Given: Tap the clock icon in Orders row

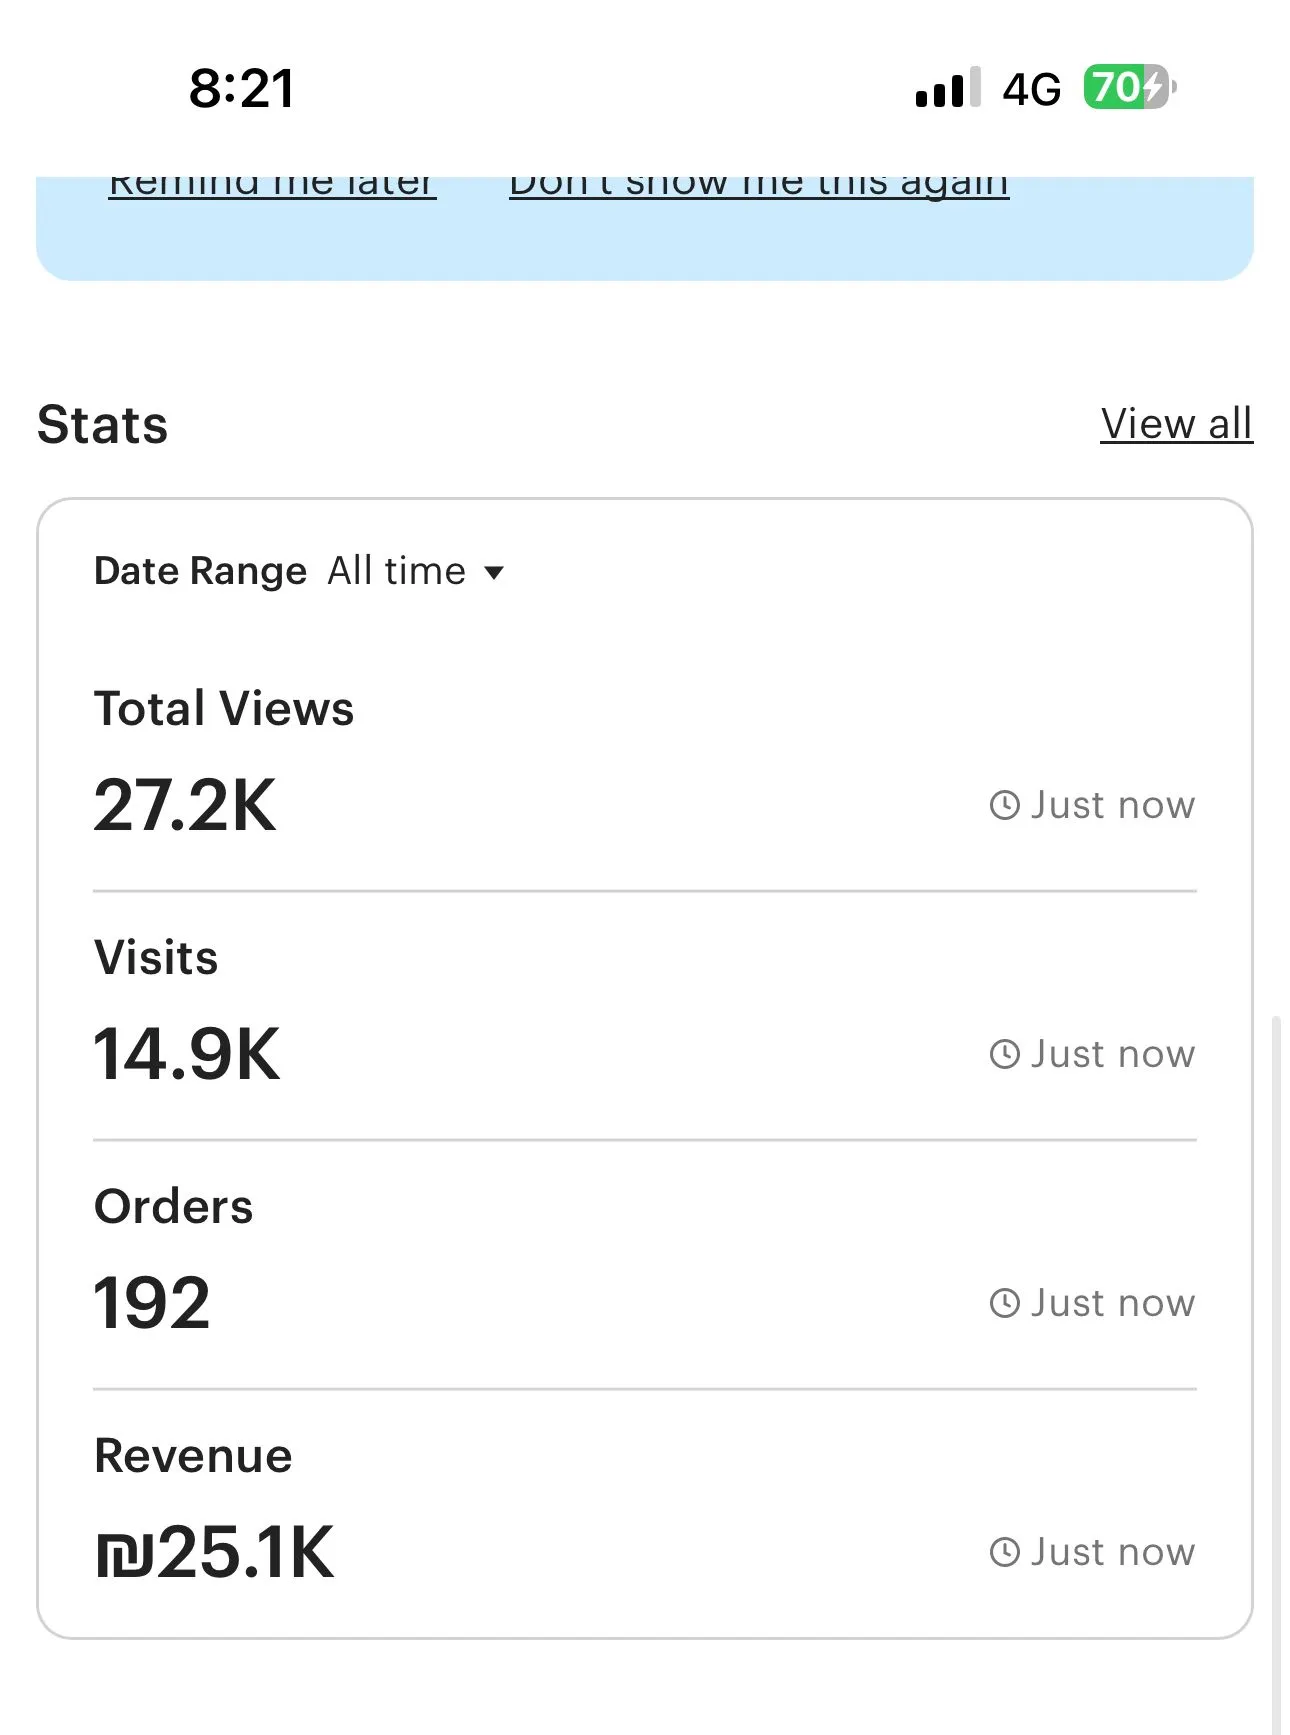Looking at the screenshot, I should click(1004, 1303).
